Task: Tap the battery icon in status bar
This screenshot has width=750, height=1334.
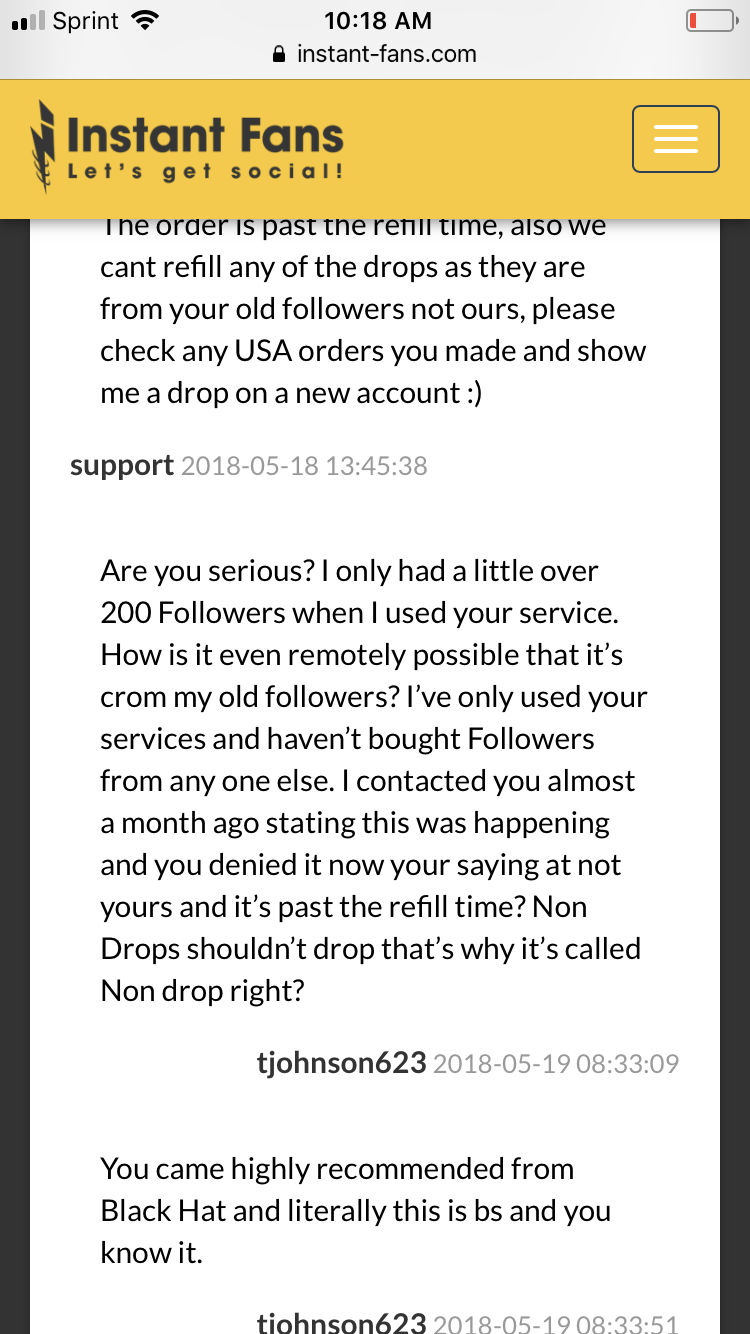Action: click(711, 20)
